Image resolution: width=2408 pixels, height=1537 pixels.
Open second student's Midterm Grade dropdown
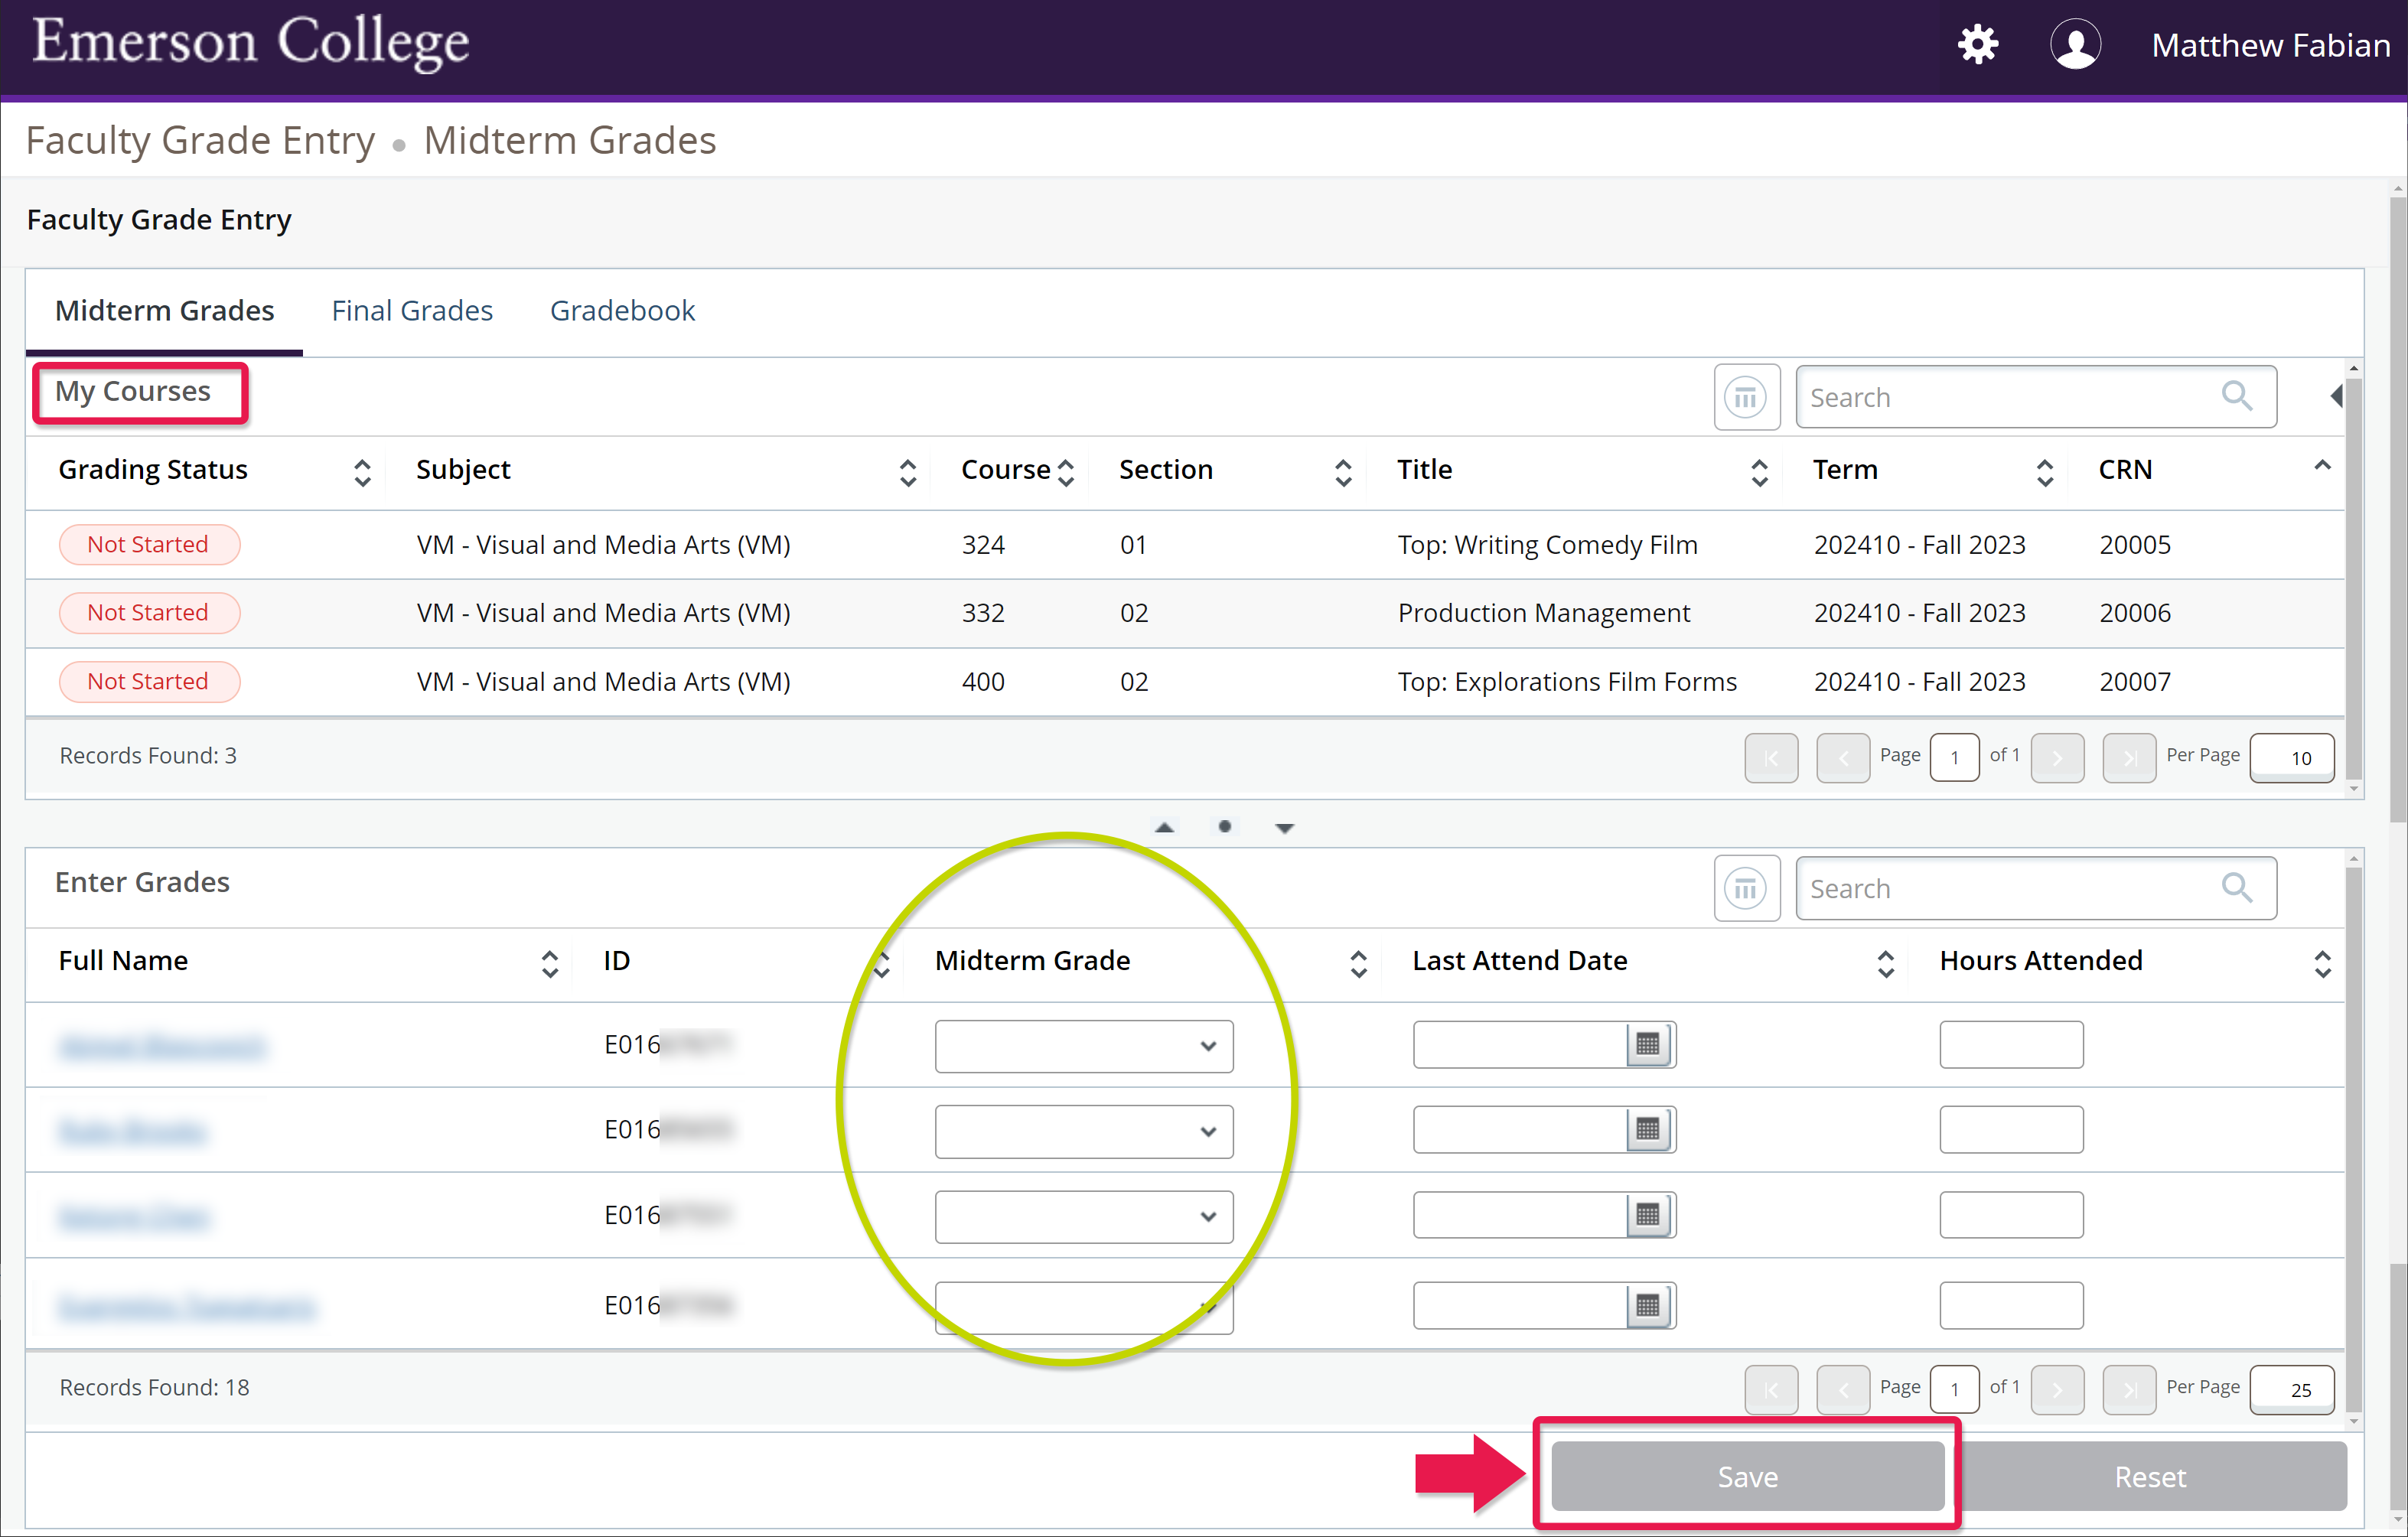coord(1083,1131)
